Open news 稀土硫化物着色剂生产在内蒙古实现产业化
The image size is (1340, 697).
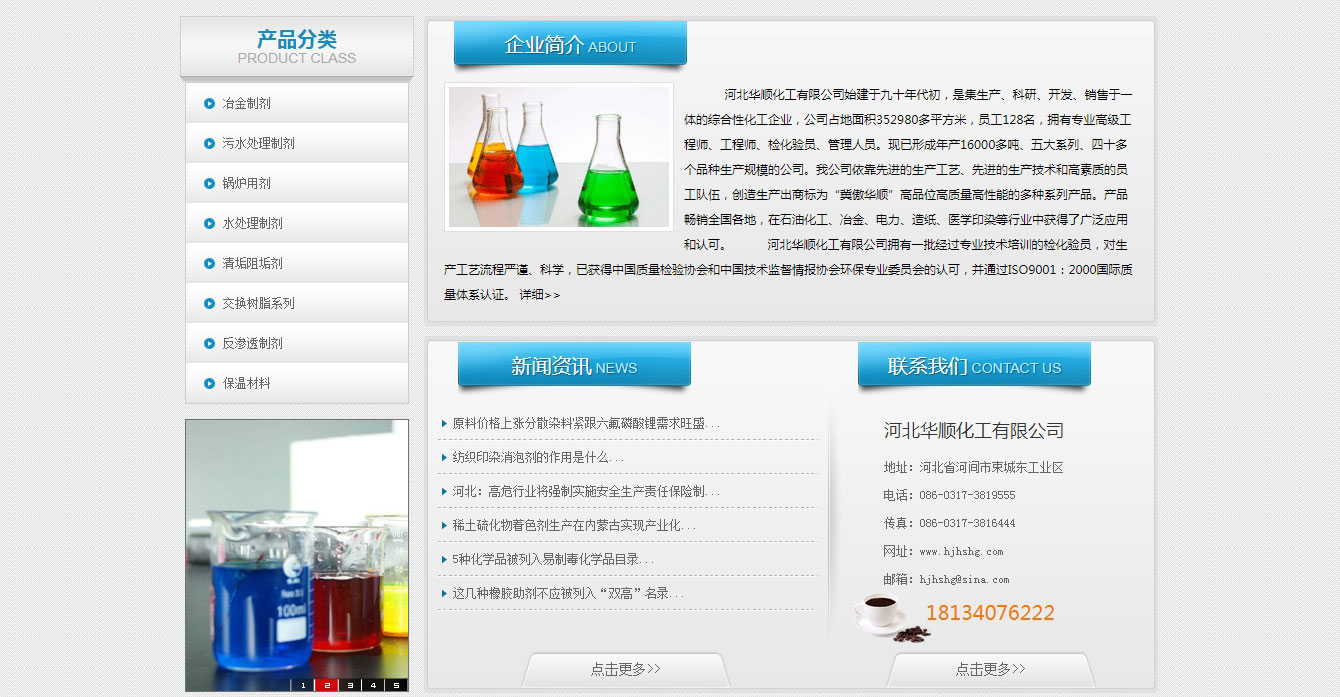click(x=573, y=525)
